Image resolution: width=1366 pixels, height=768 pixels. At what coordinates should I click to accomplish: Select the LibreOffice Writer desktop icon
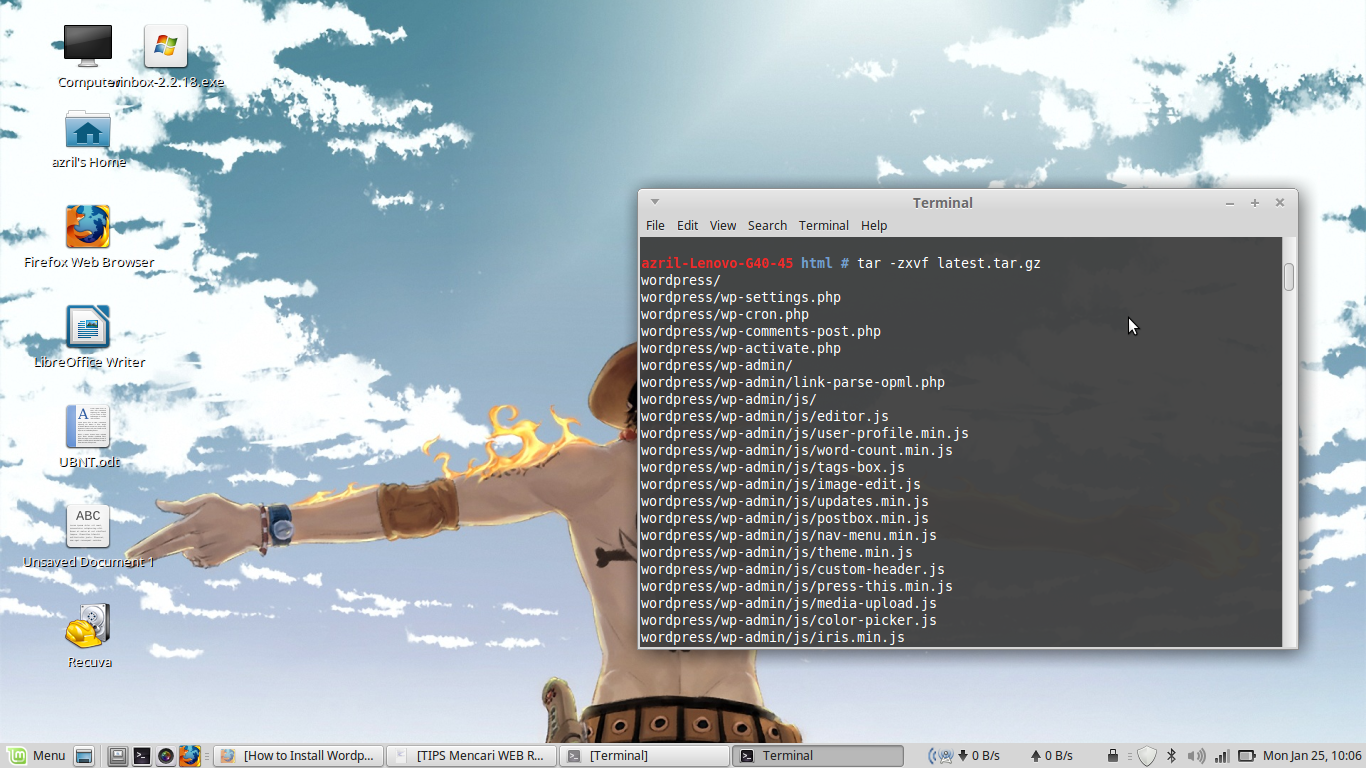point(88,327)
